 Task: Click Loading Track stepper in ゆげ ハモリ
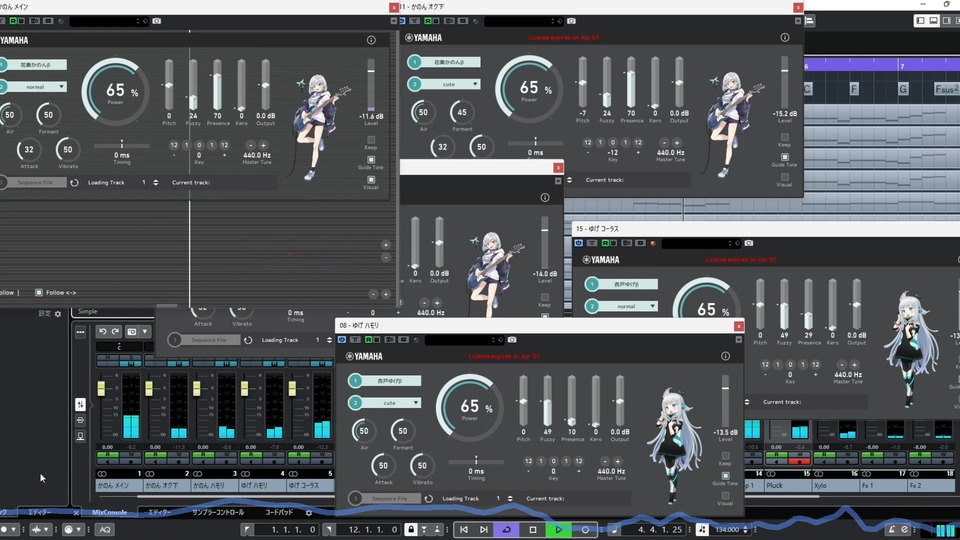click(511, 498)
